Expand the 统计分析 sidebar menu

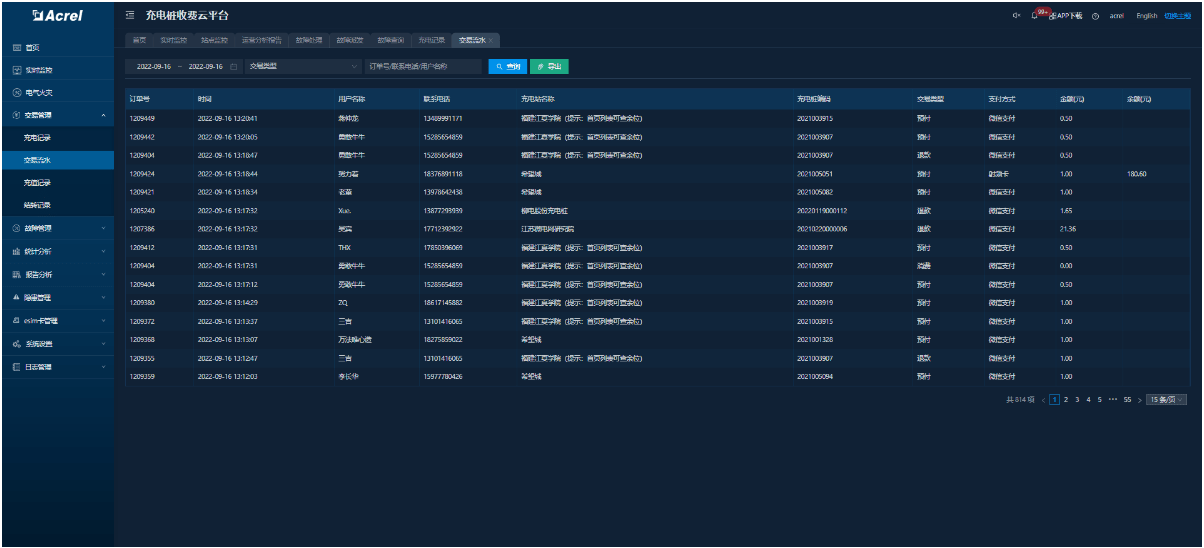tap(103, 251)
